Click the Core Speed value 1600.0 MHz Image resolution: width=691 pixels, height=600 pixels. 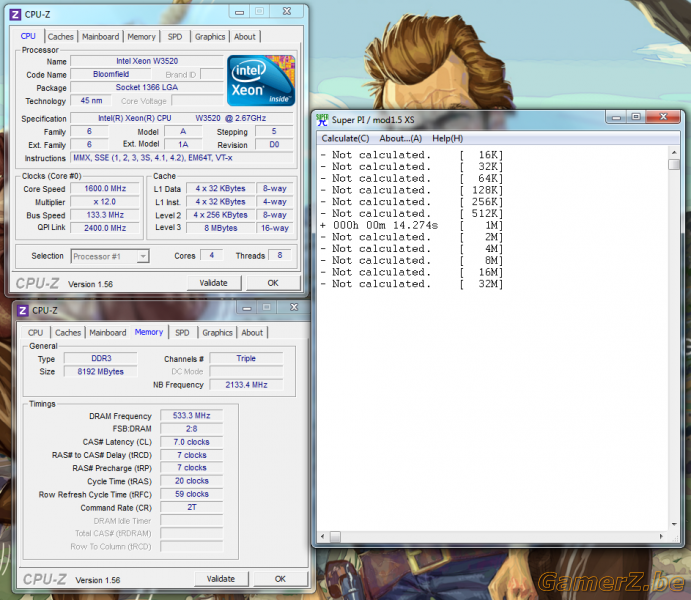105,189
